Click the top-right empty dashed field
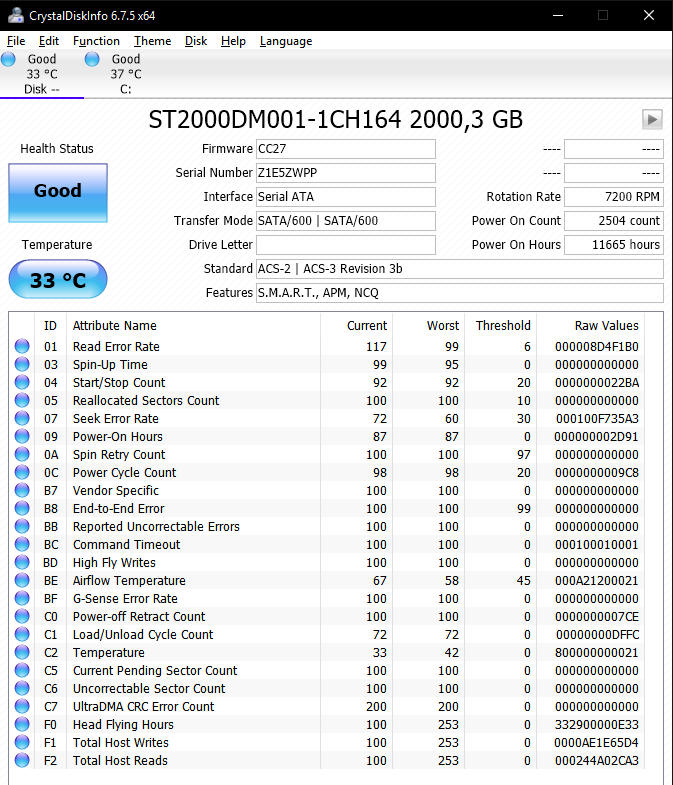Image resolution: width=673 pixels, height=785 pixels. click(614, 149)
